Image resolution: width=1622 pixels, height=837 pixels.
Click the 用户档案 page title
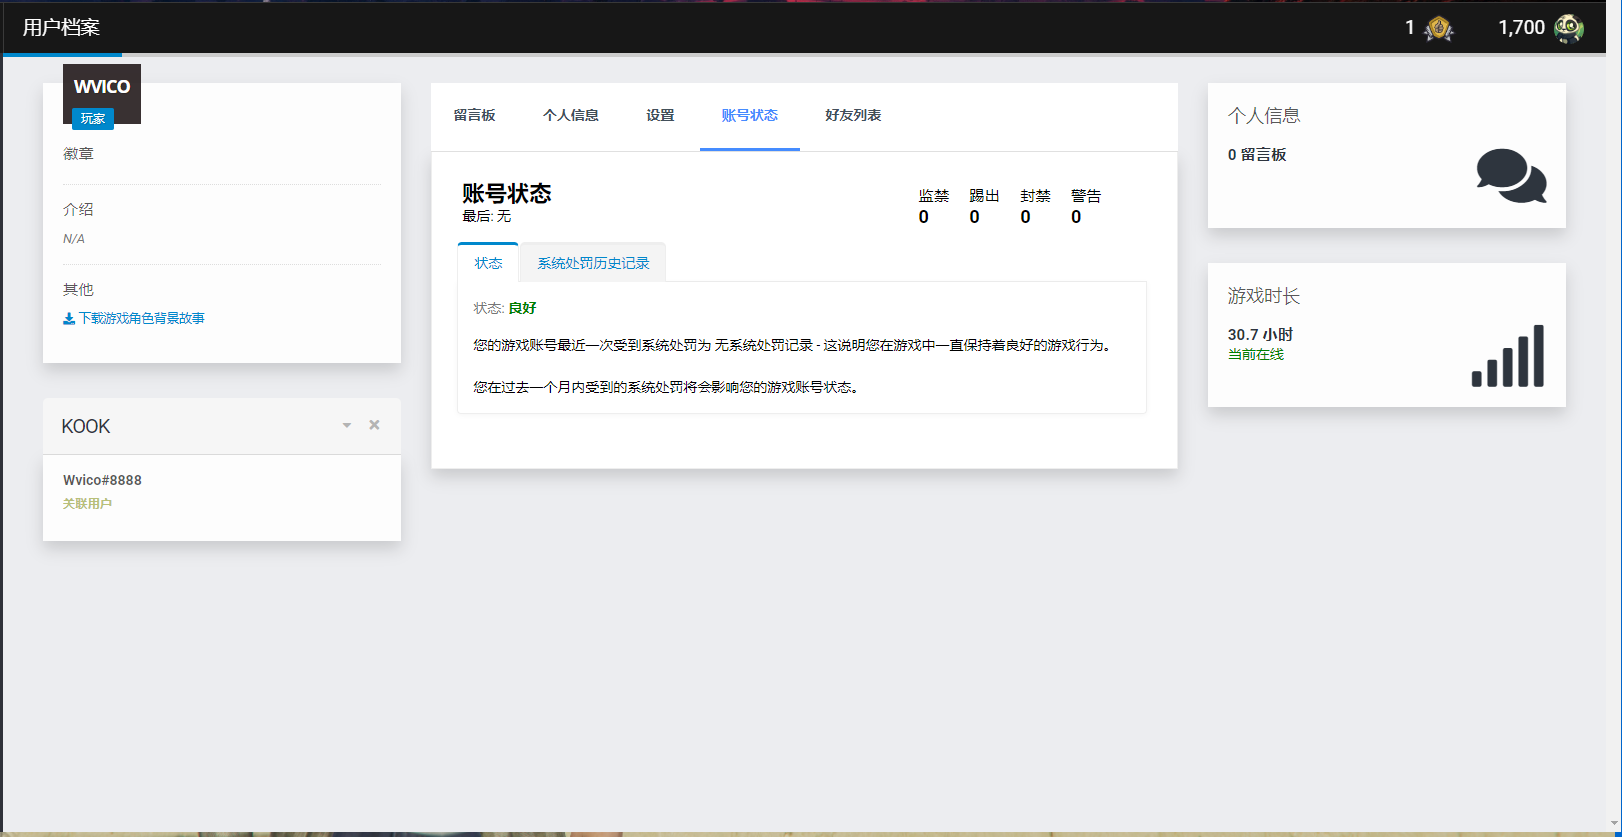point(61,28)
